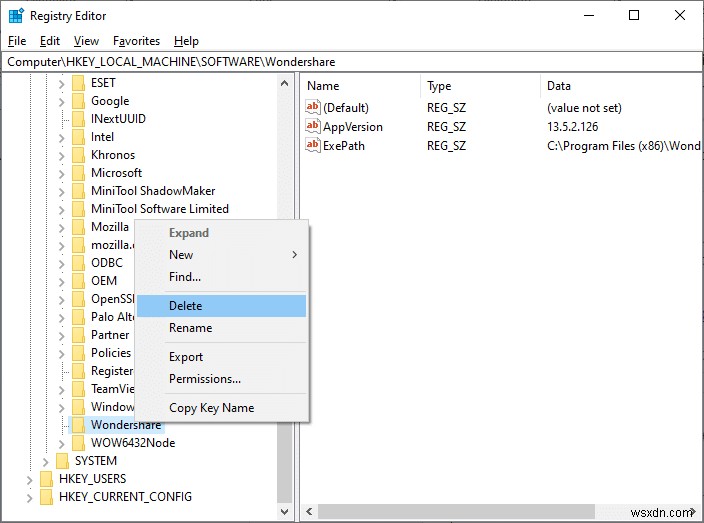Click the 13.5.2.126 data cell
The width and height of the screenshot is (704, 523).
(x=572, y=127)
